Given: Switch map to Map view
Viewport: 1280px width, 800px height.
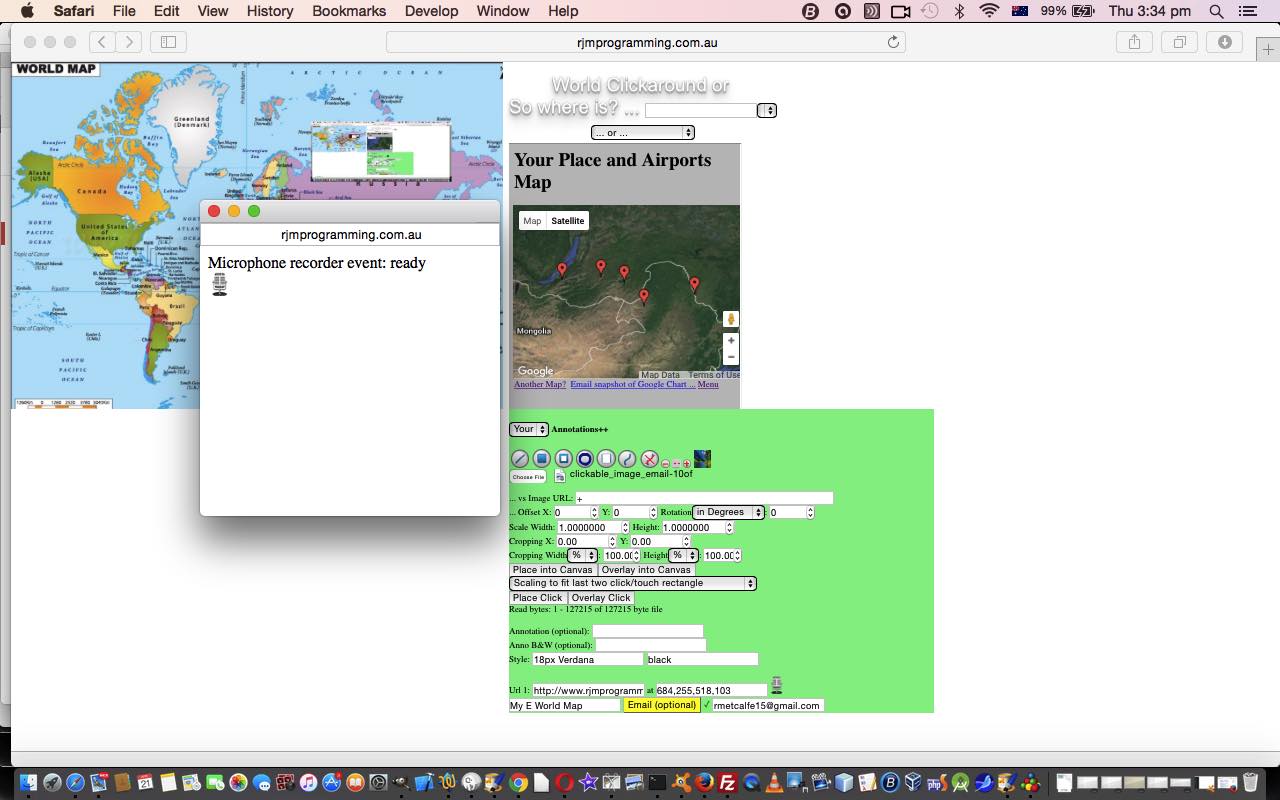Looking at the screenshot, I should [x=532, y=221].
